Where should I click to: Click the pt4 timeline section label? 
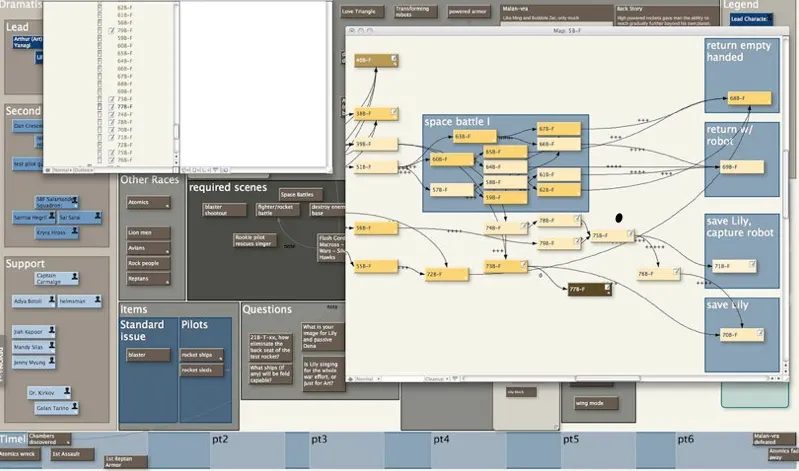441,439
